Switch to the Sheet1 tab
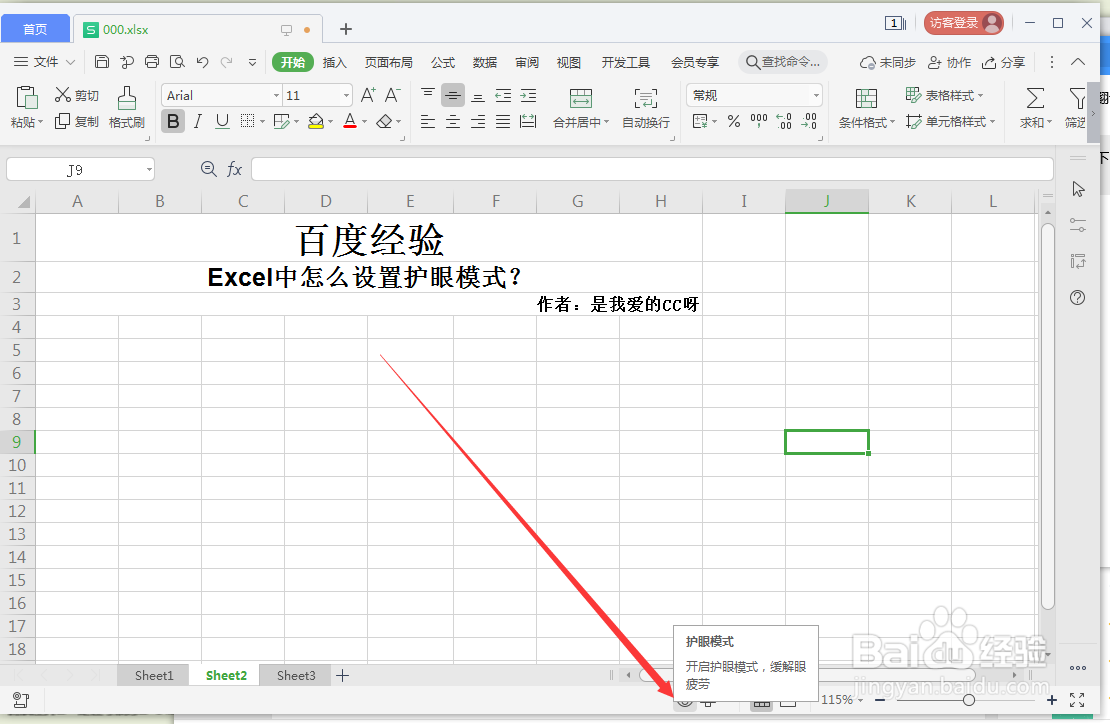The width and height of the screenshot is (1110, 724). 154,675
